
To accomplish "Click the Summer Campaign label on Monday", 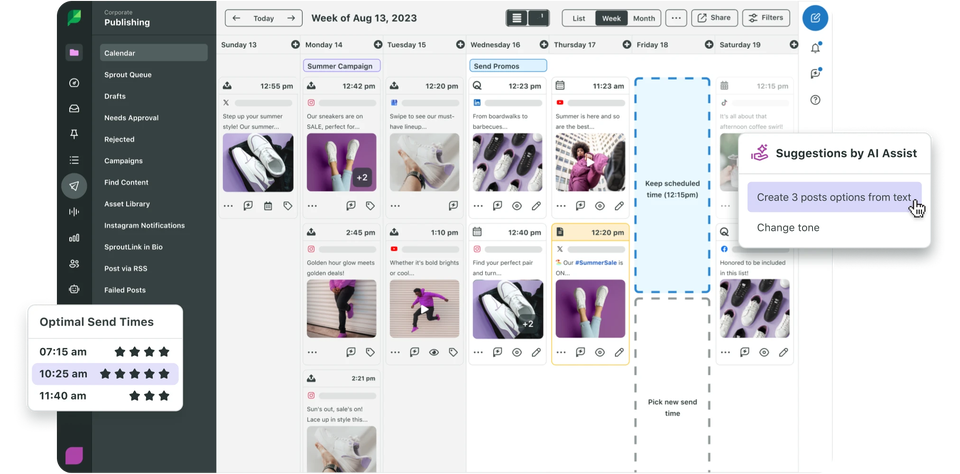I will coord(341,66).
